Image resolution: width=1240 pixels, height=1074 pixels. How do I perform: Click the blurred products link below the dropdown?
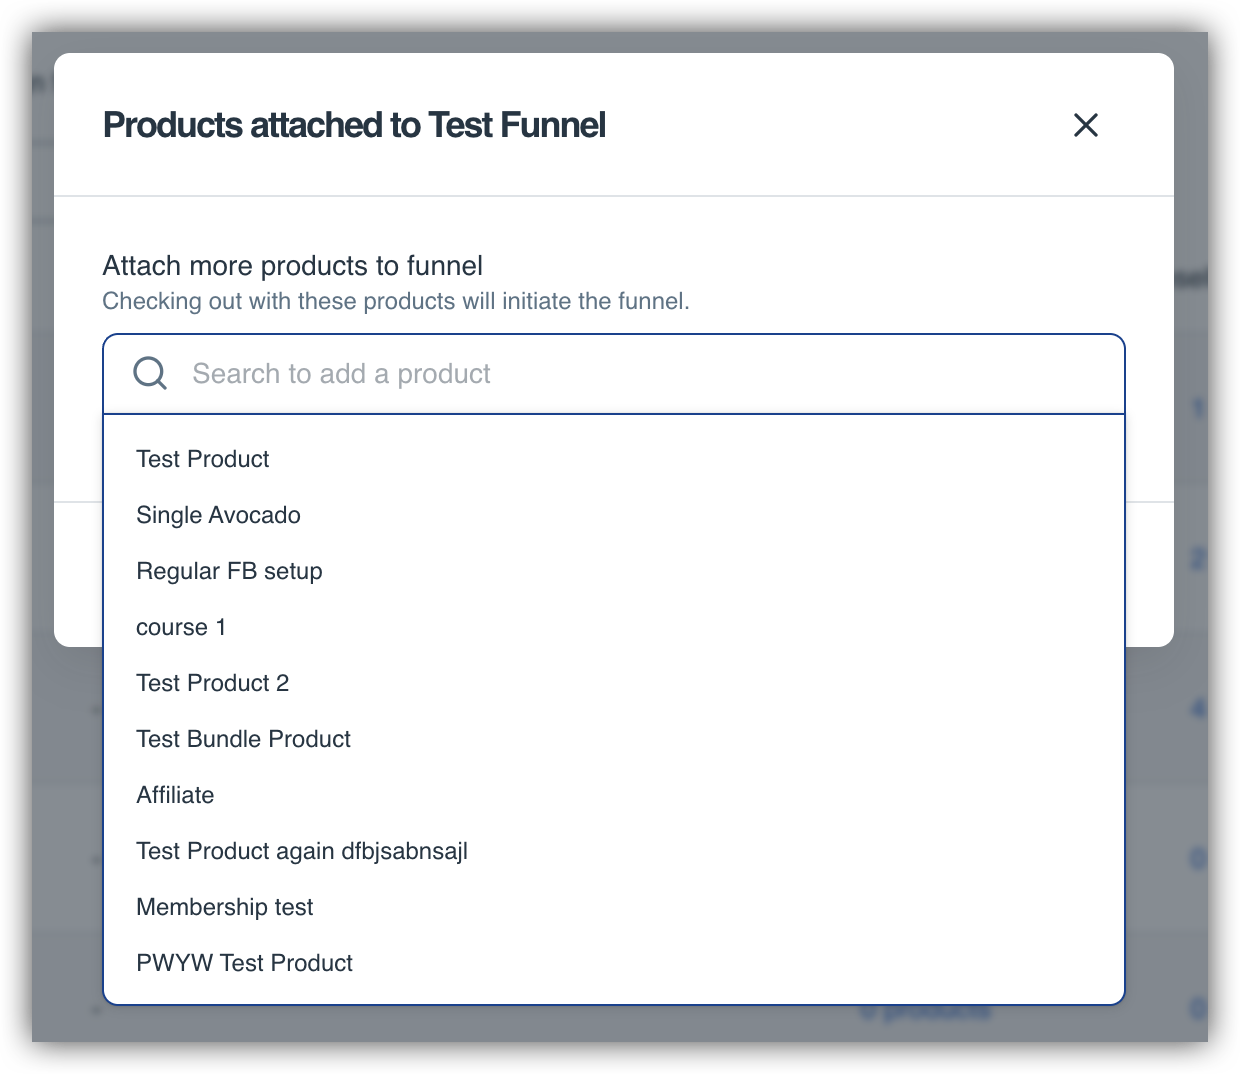point(925,1011)
